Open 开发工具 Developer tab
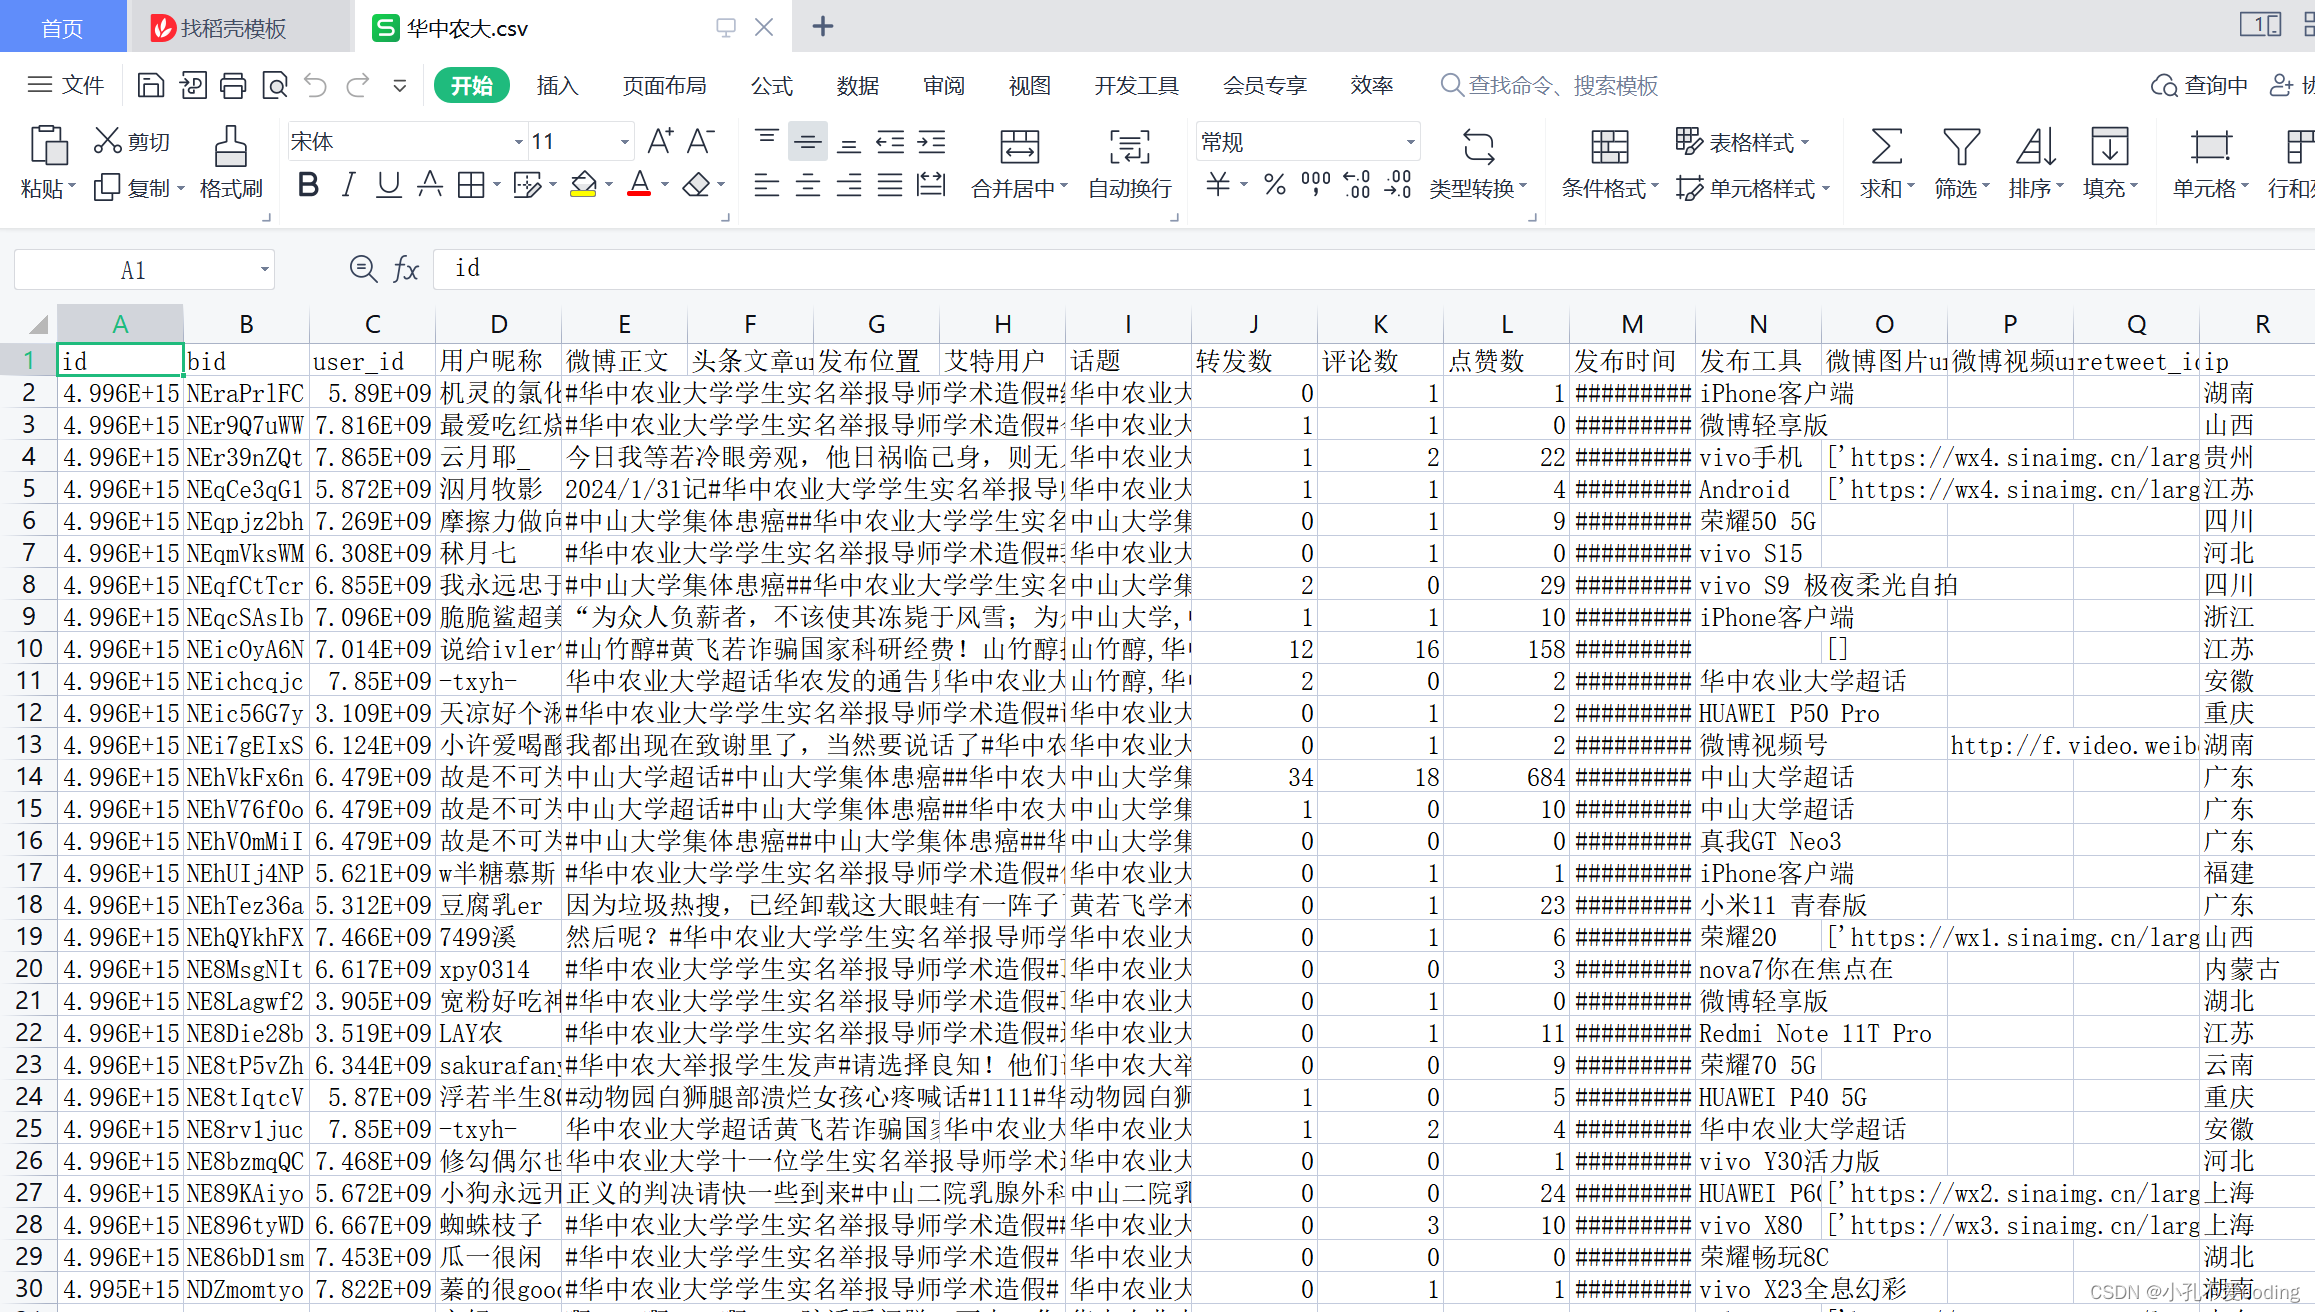Viewport: 2315px width, 1312px height. click(x=1137, y=86)
